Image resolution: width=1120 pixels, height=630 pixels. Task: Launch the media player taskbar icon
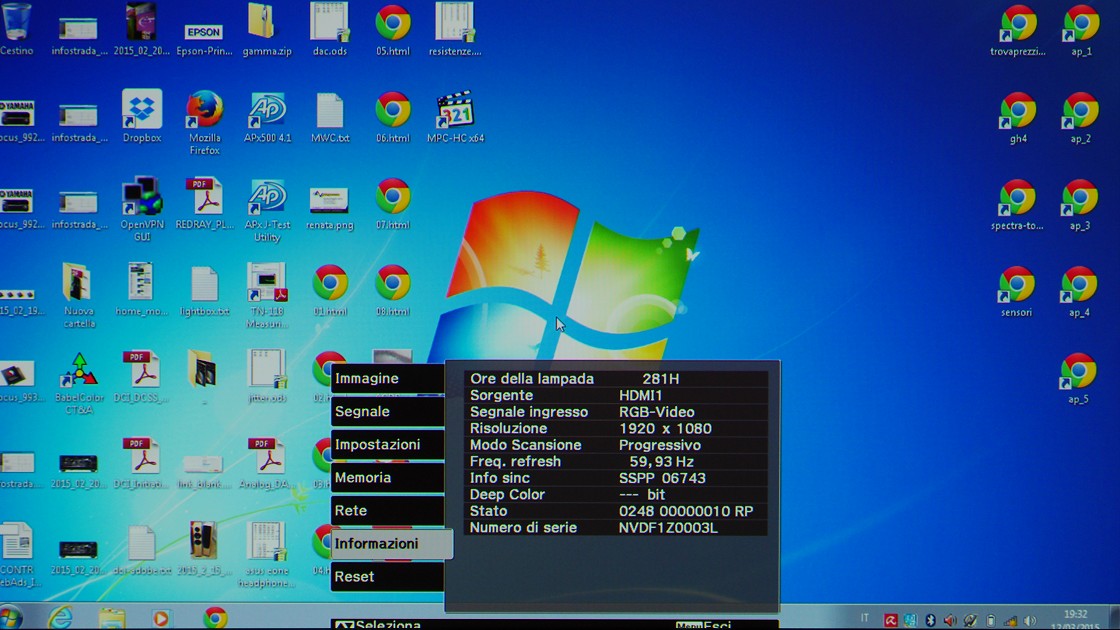161,618
